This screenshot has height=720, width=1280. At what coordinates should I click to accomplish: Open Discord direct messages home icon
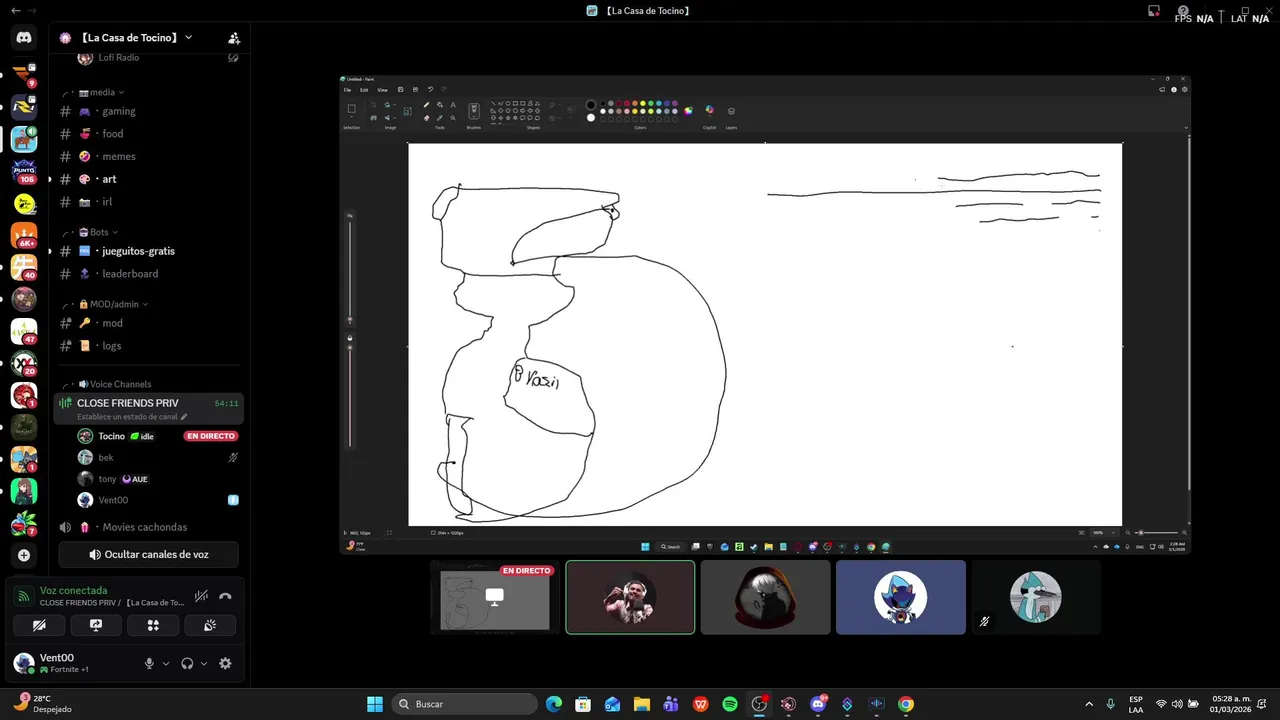point(24,38)
